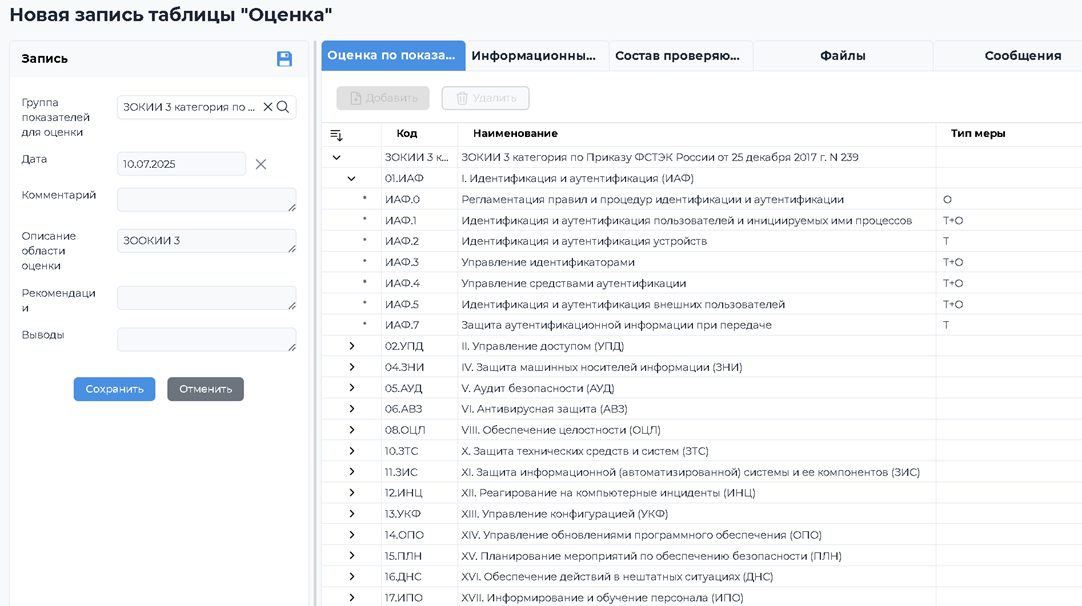
Task: Open the Состав проверяю... tab
Action: pyautogui.click(x=681, y=56)
